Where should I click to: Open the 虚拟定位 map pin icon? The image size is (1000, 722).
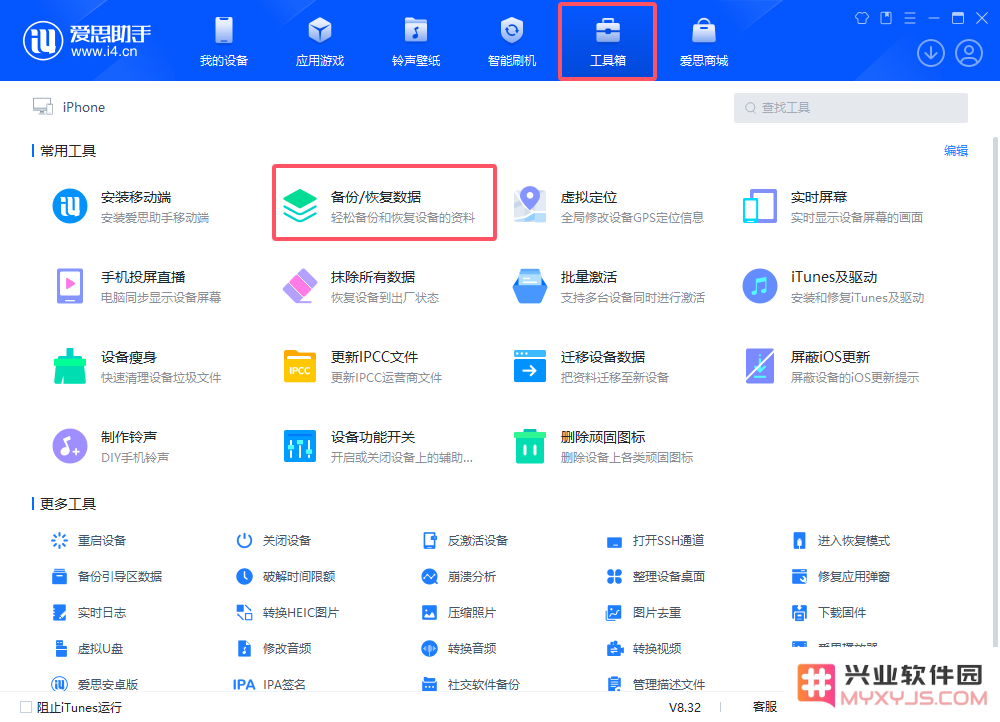coord(529,205)
